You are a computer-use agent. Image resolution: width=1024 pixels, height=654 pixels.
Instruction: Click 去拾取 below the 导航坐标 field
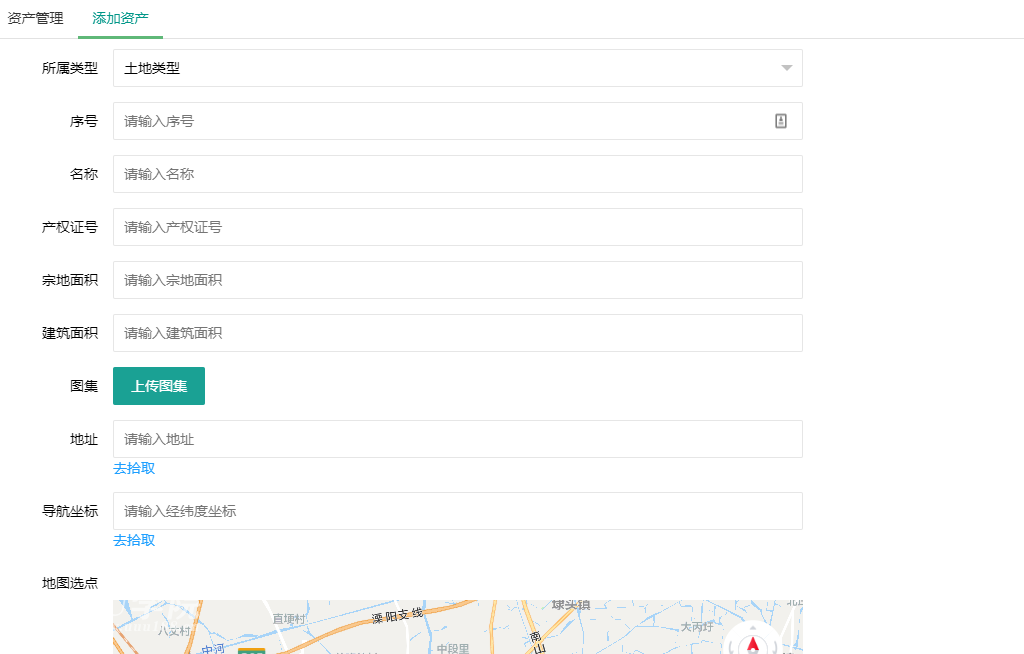[134, 540]
